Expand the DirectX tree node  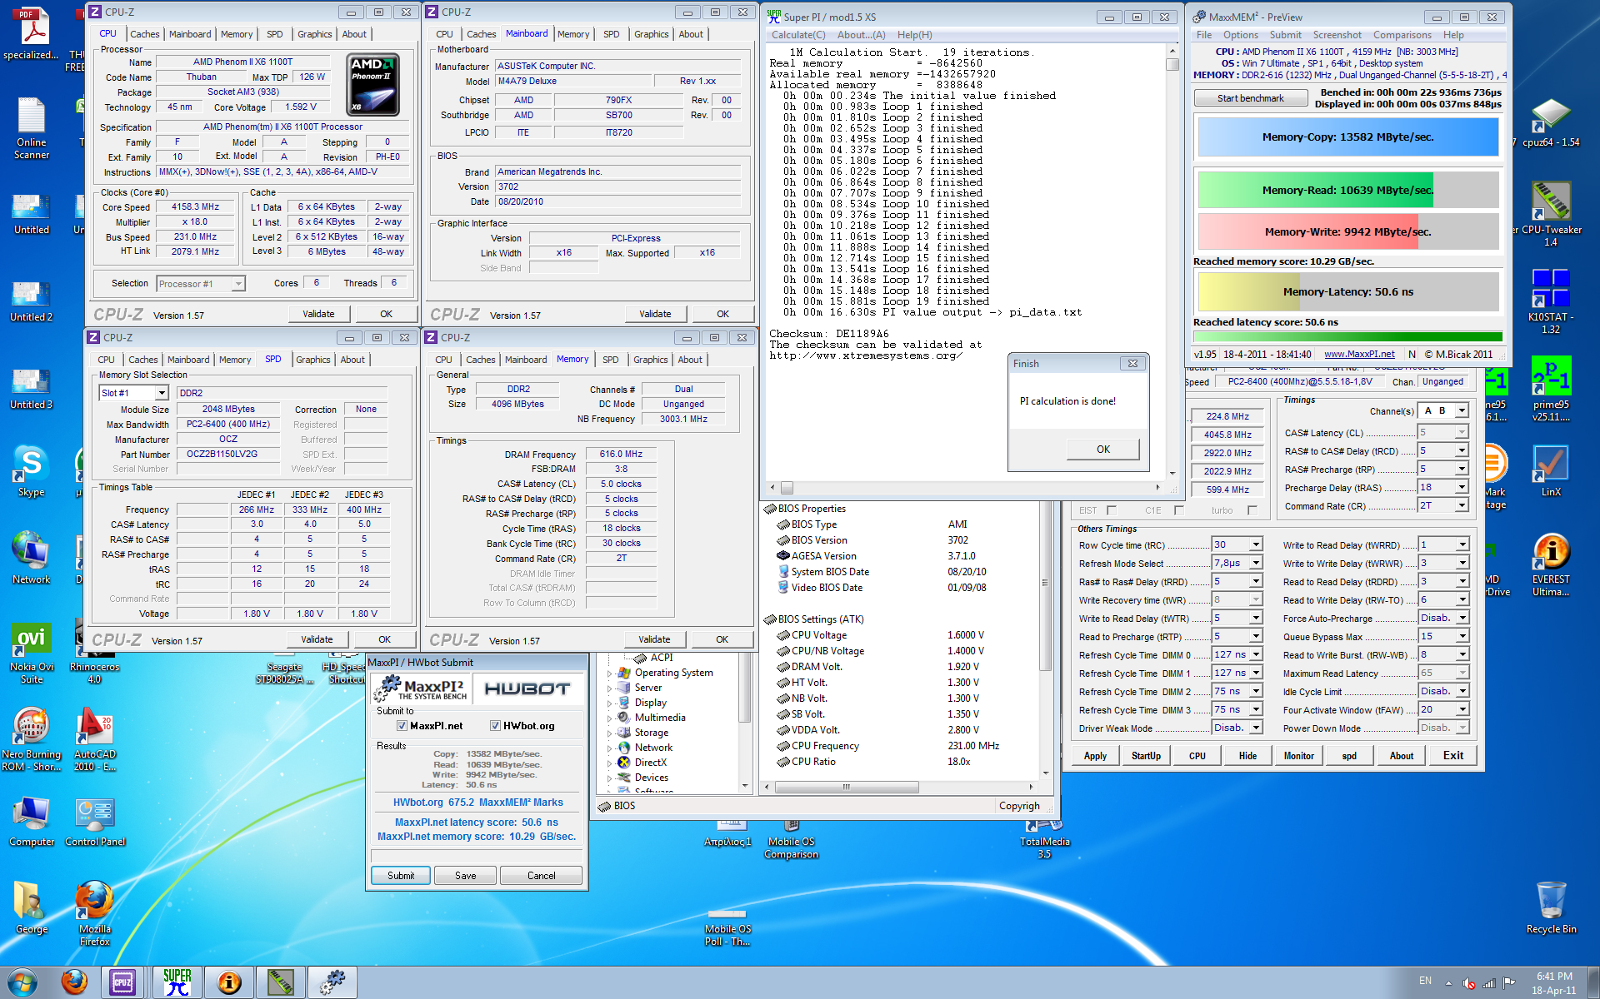tap(610, 763)
